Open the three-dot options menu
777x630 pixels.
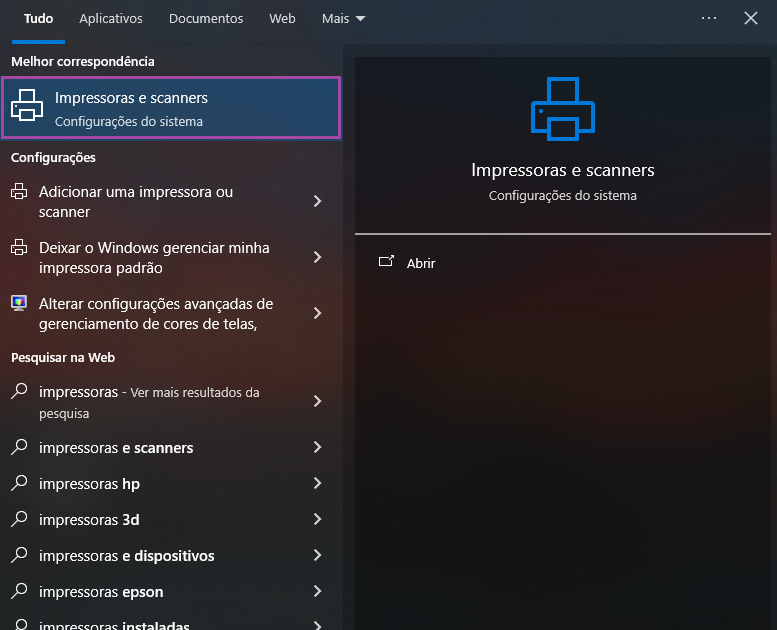click(x=709, y=18)
